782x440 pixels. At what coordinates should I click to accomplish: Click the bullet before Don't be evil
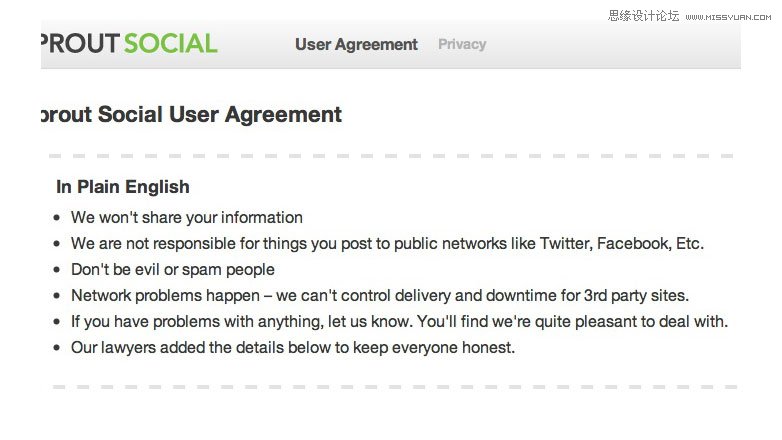pos(57,269)
